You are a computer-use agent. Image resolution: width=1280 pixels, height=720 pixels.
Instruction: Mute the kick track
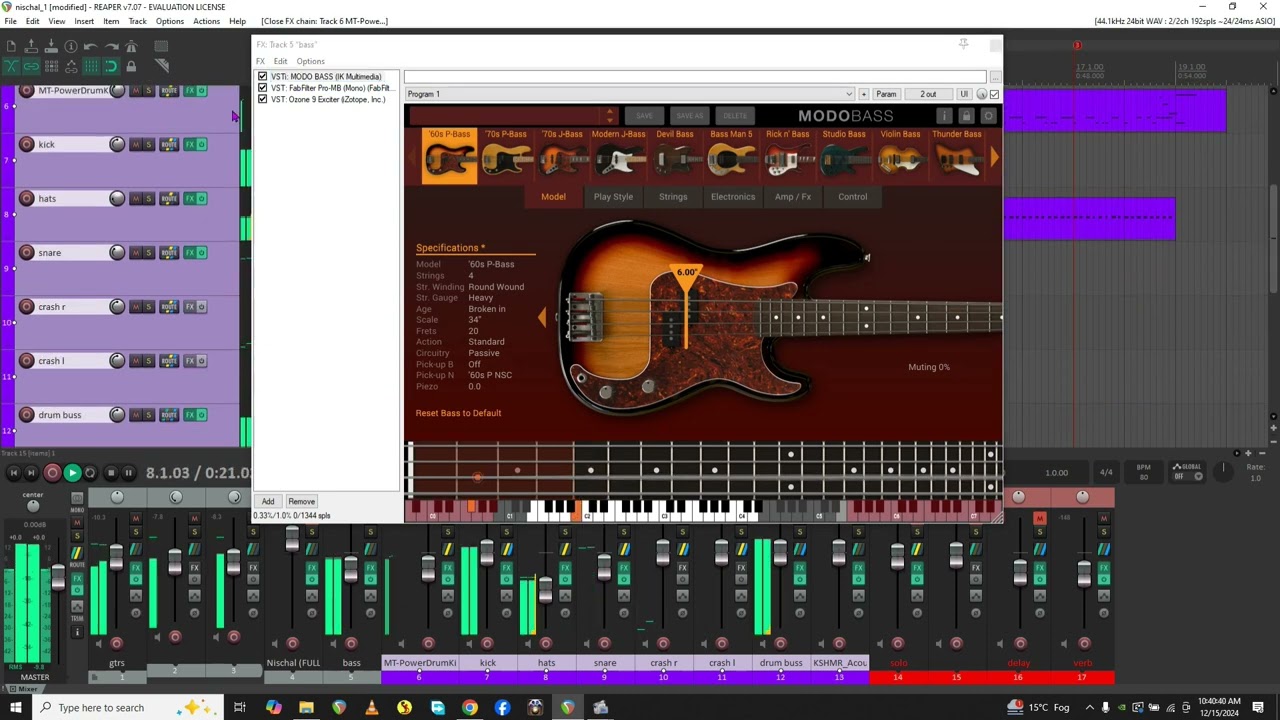136,145
